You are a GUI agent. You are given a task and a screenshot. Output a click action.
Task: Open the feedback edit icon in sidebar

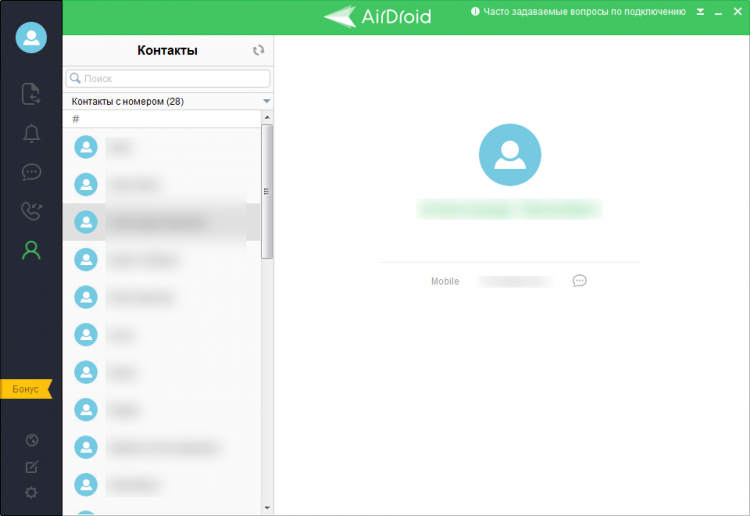click(x=32, y=467)
